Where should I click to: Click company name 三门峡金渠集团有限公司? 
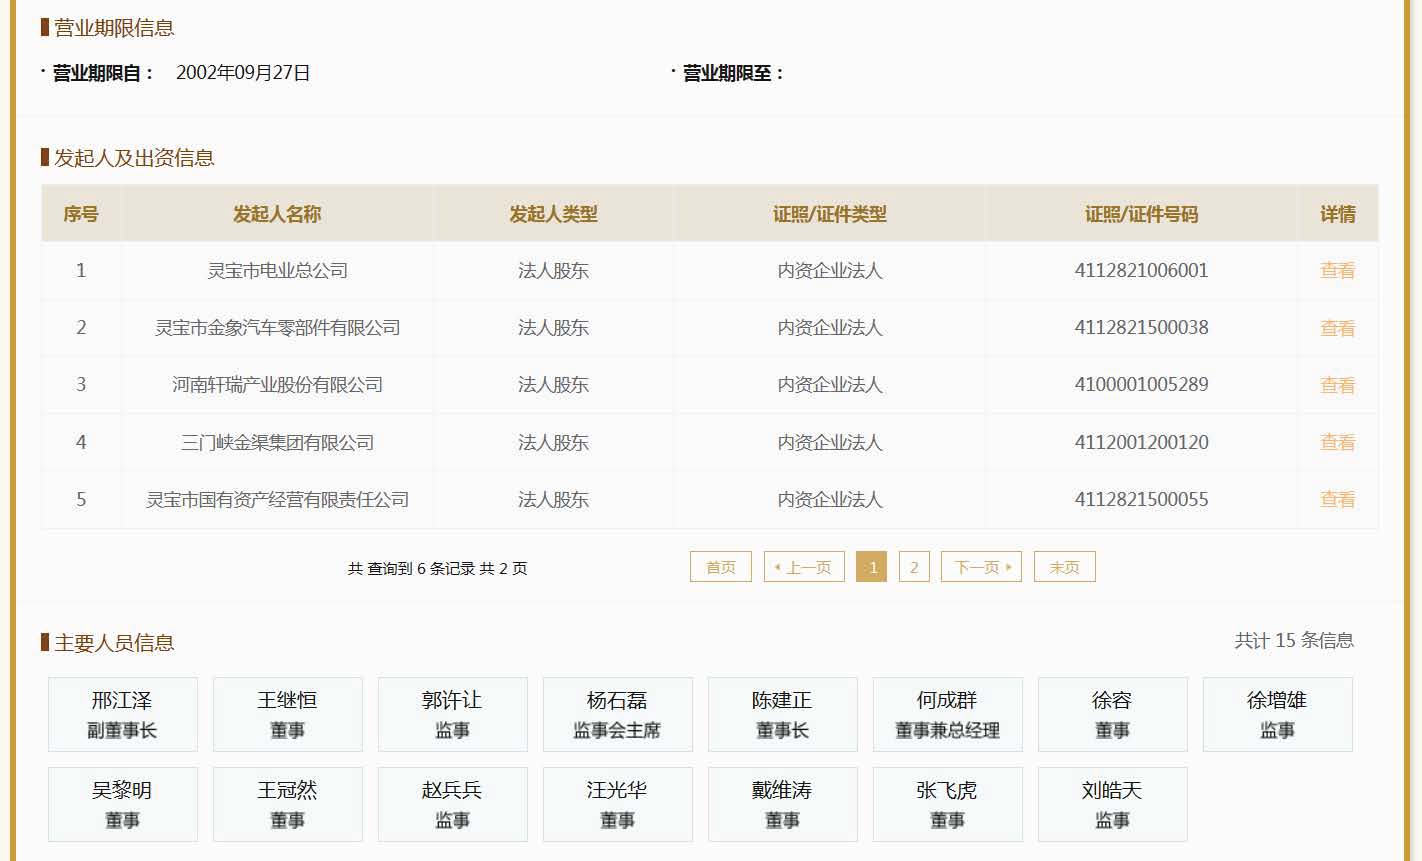tap(277, 442)
